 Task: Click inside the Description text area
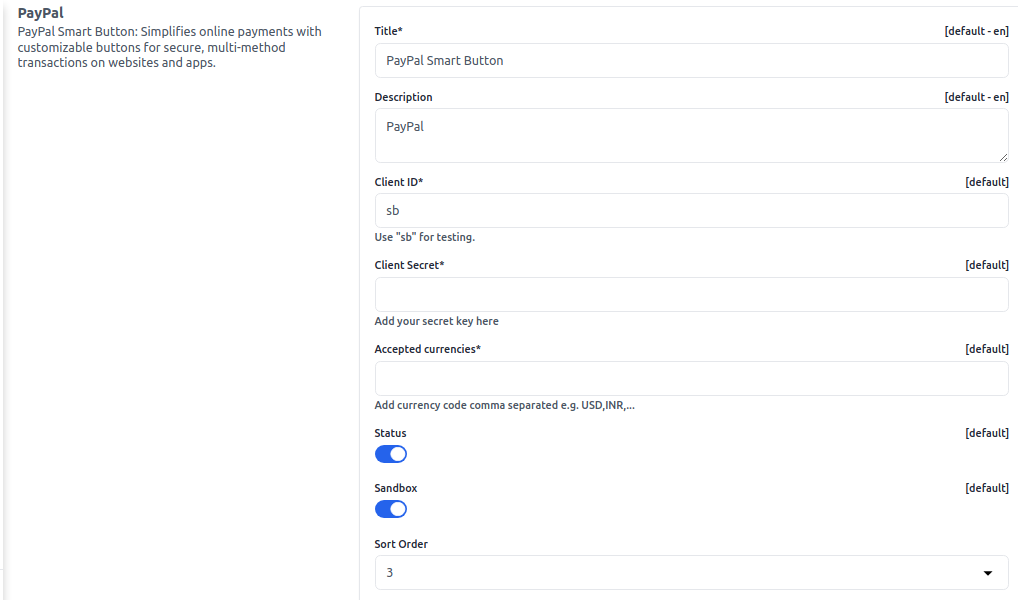click(x=691, y=135)
